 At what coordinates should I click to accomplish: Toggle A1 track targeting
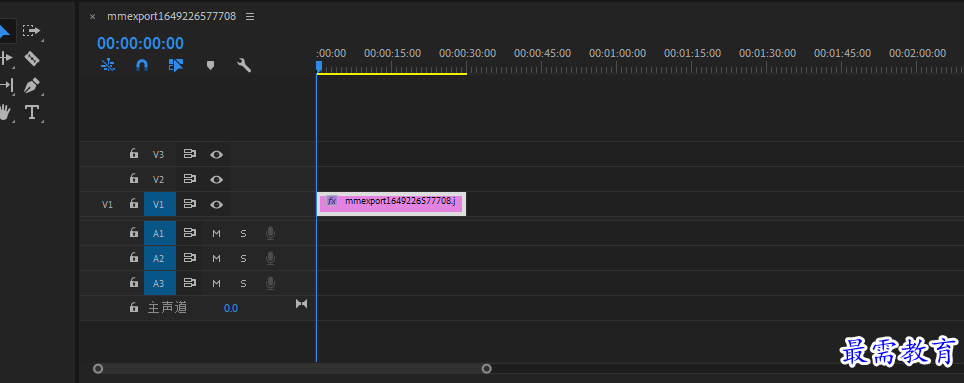pyautogui.click(x=160, y=233)
